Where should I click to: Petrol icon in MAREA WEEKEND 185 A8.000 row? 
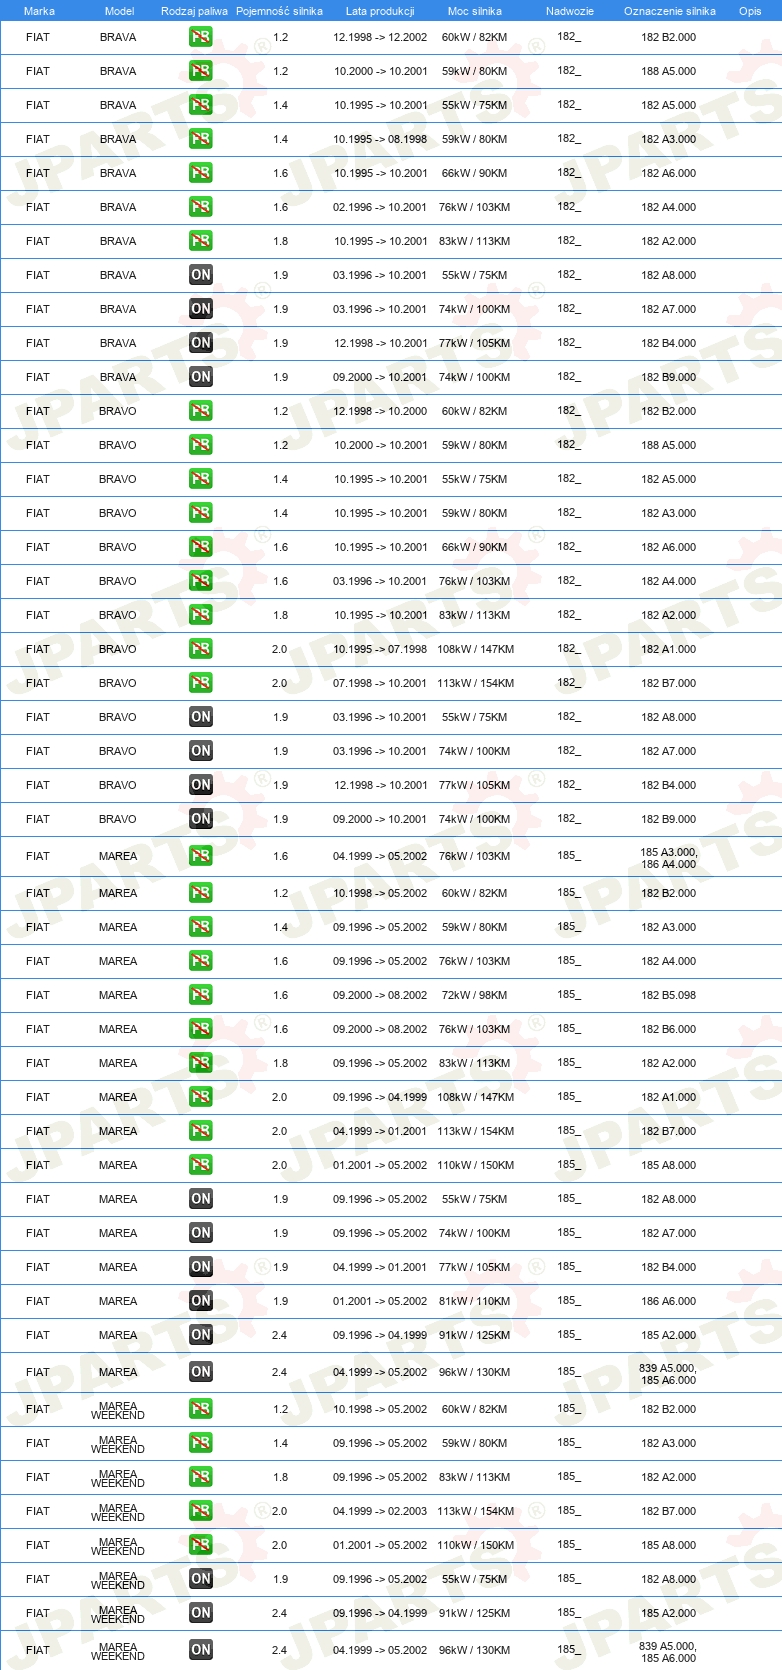tap(201, 1545)
